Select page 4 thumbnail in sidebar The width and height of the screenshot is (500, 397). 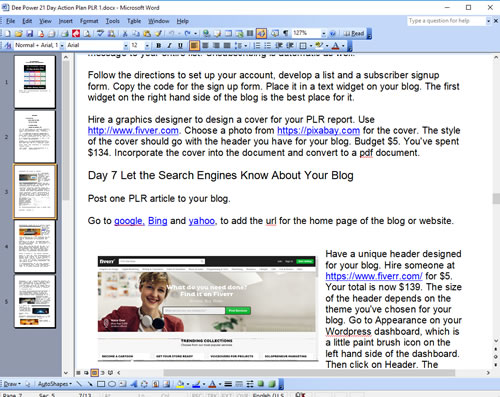[x=35, y=246]
